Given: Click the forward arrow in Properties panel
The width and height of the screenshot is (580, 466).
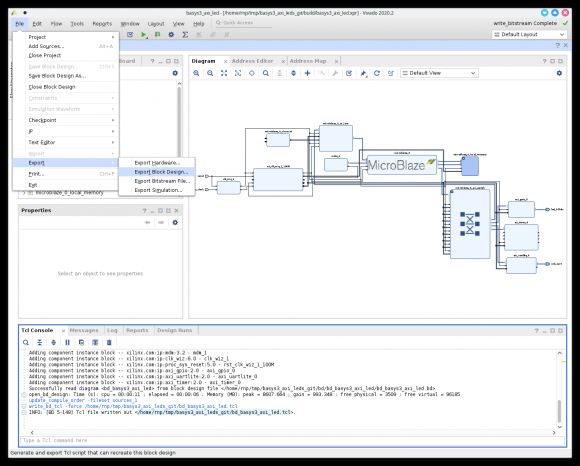Looking at the screenshot, I should pyautogui.click(x=161, y=222).
